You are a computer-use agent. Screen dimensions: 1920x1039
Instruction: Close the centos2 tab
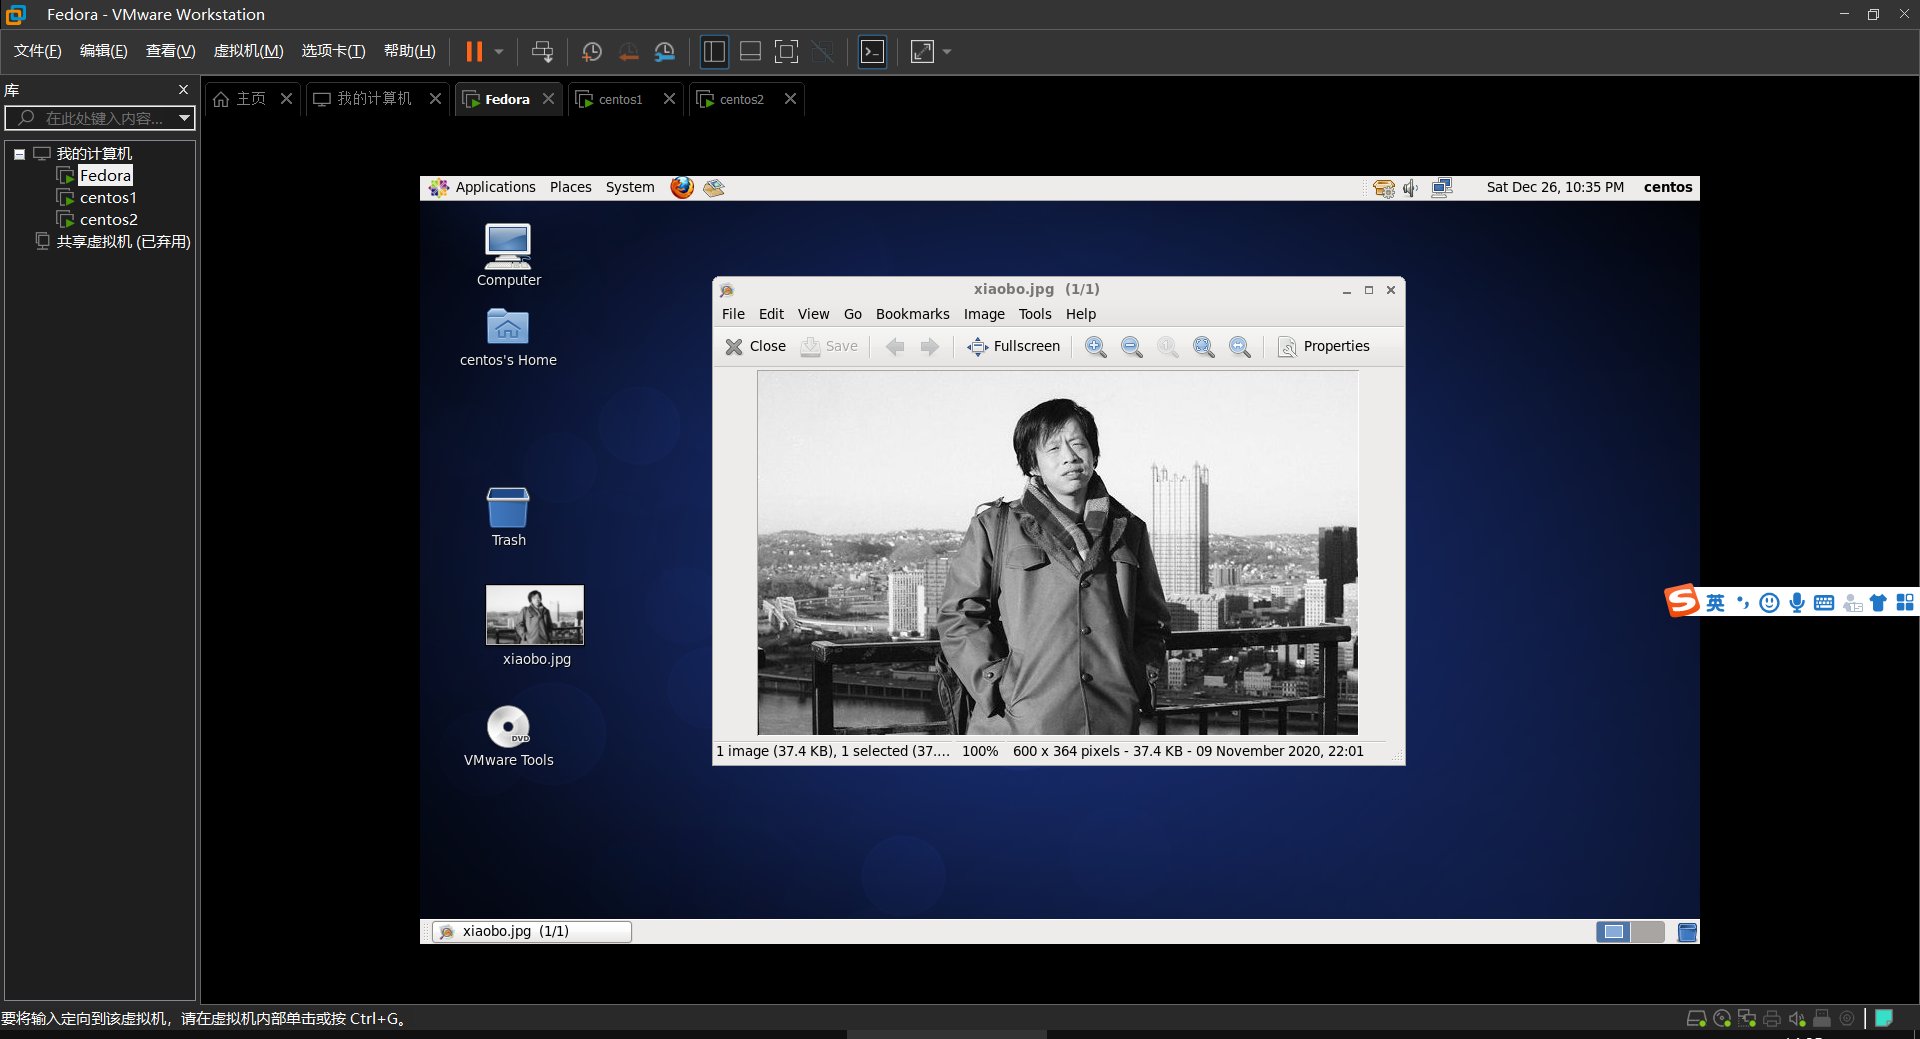tap(790, 98)
